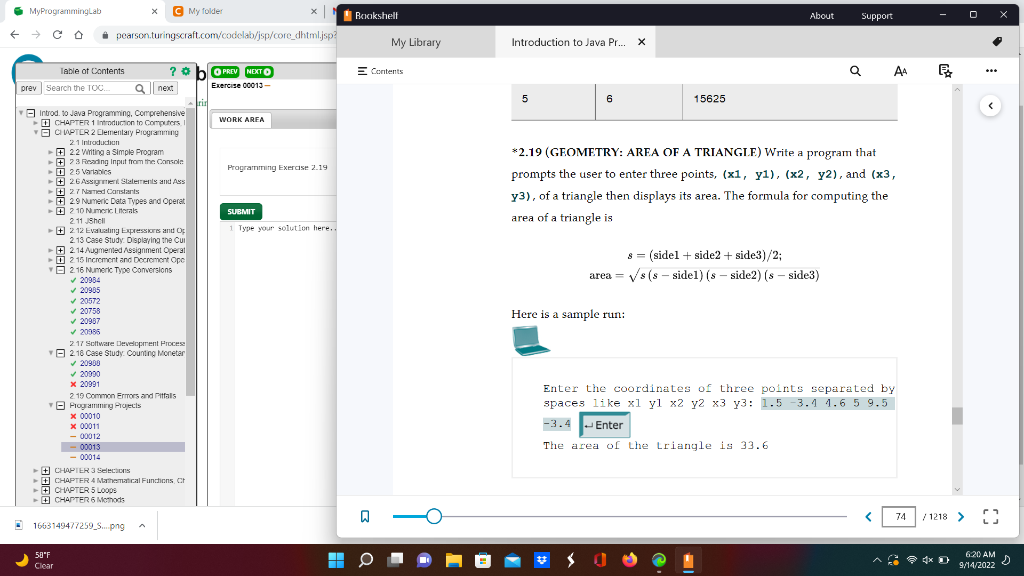
Task: Expand 2.2 Writing a Simple Program
Action: pyautogui.click(x=61, y=152)
